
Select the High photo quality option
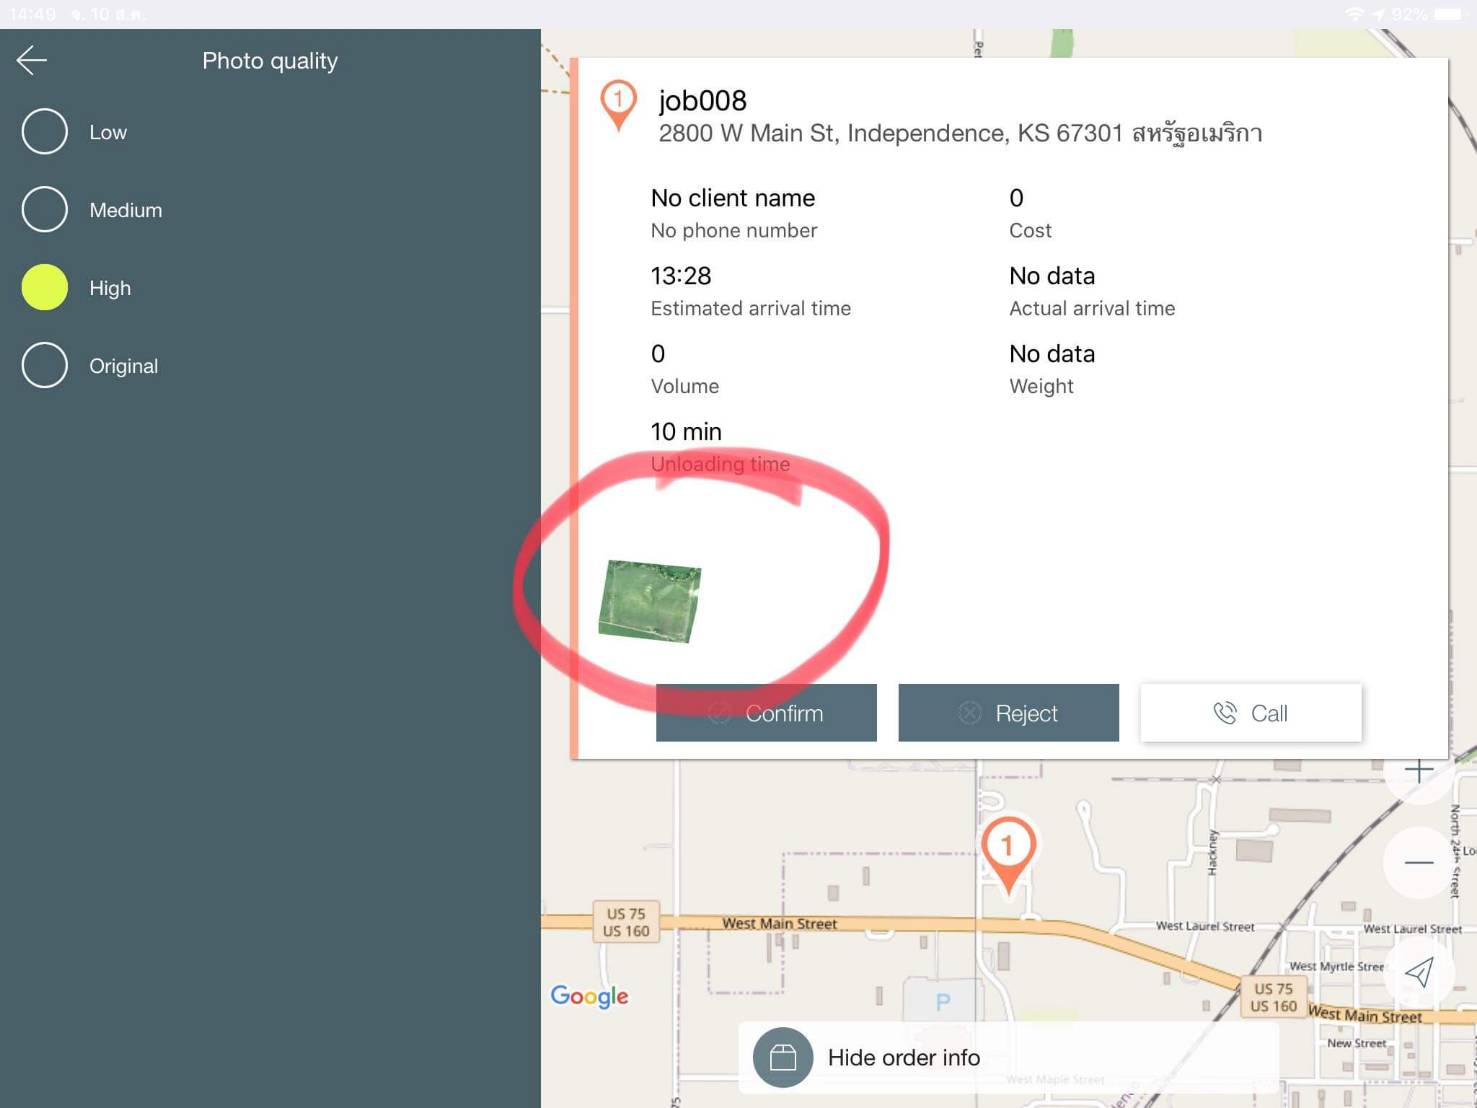(x=45, y=288)
